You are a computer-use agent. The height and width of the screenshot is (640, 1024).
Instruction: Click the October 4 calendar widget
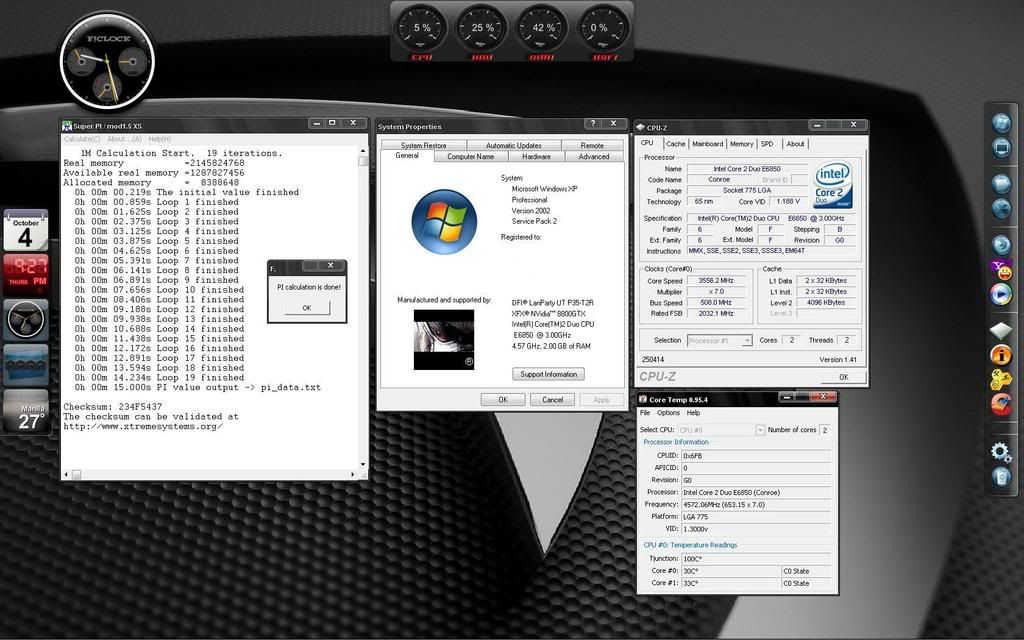coord(25,230)
